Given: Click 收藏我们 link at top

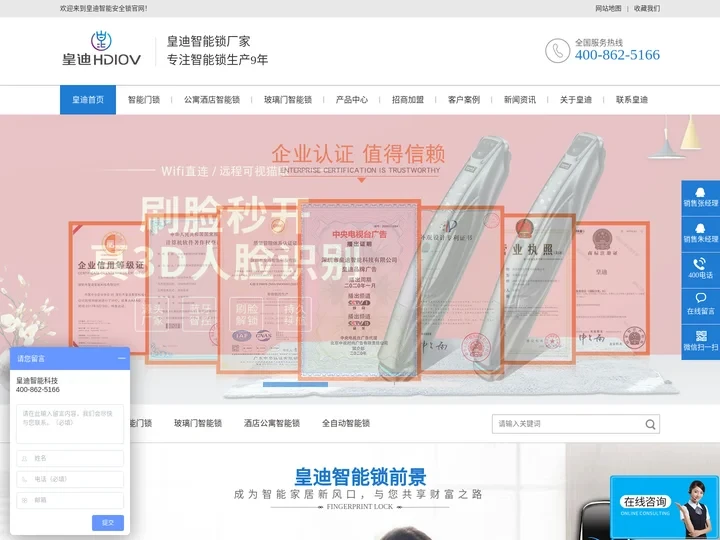Looking at the screenshot, I should [647, 8].
